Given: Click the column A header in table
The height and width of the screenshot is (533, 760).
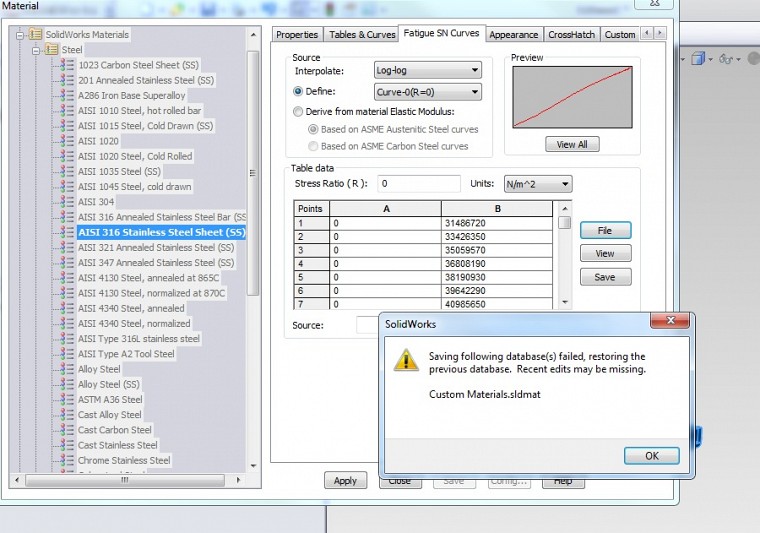Looking at the screenshot, I should pos(386,209).
